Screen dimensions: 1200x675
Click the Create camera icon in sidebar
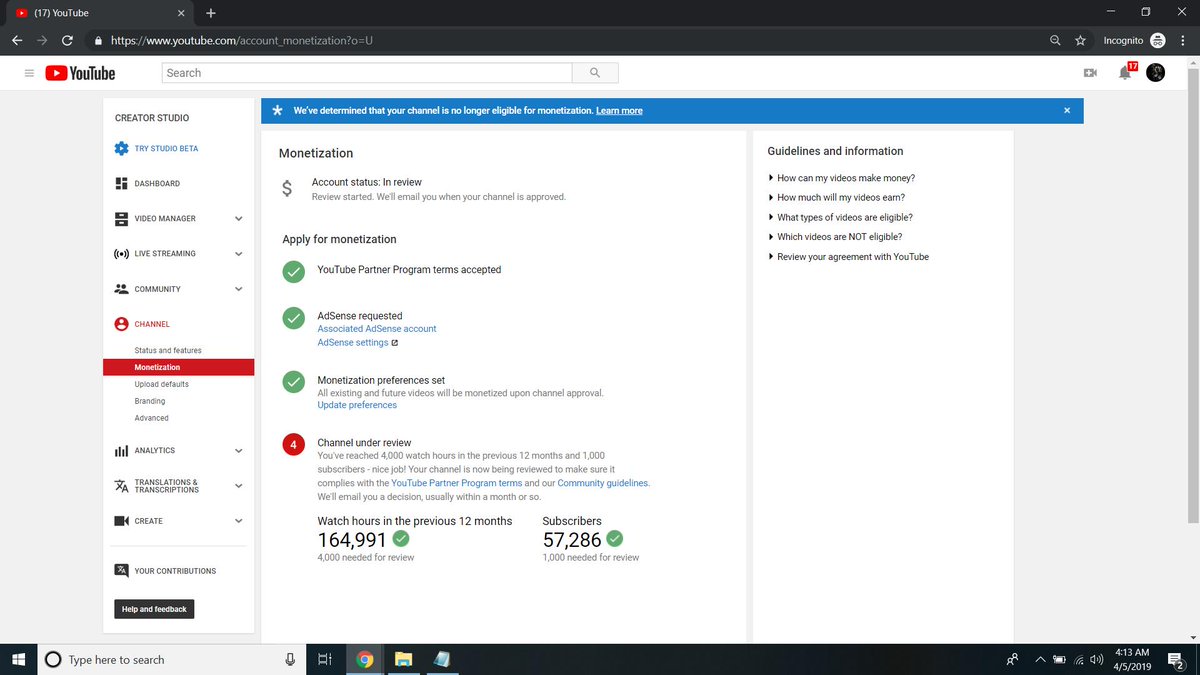coord(121,521)
